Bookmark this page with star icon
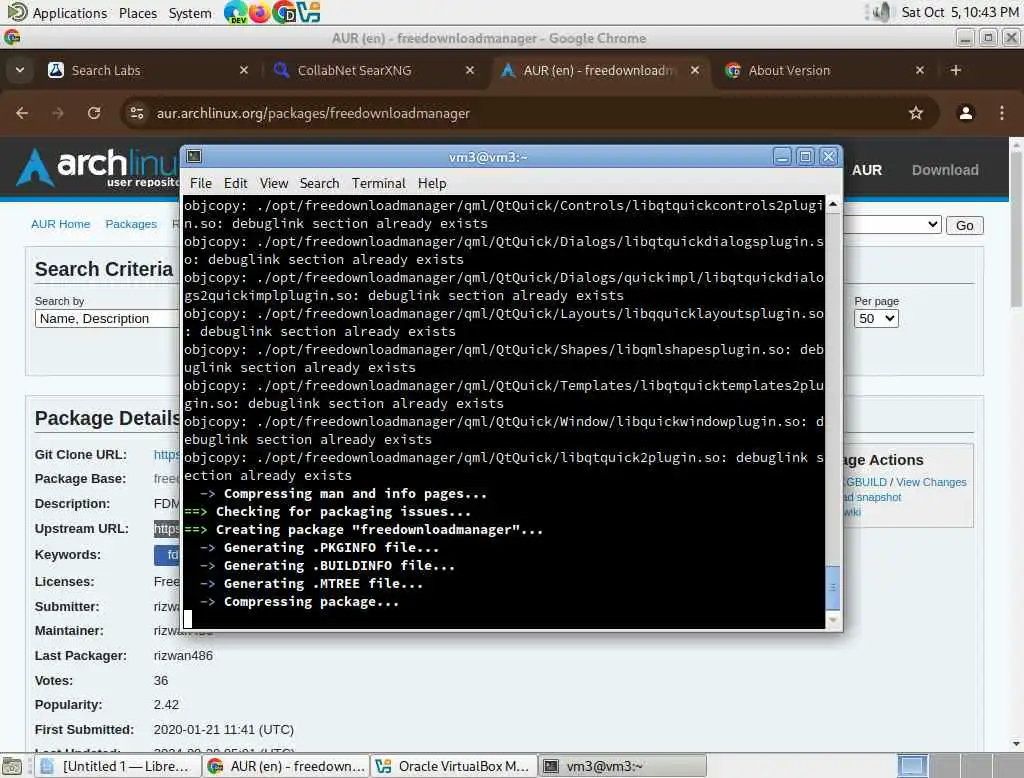This screenshot has height=778, width=1024. 916,113
